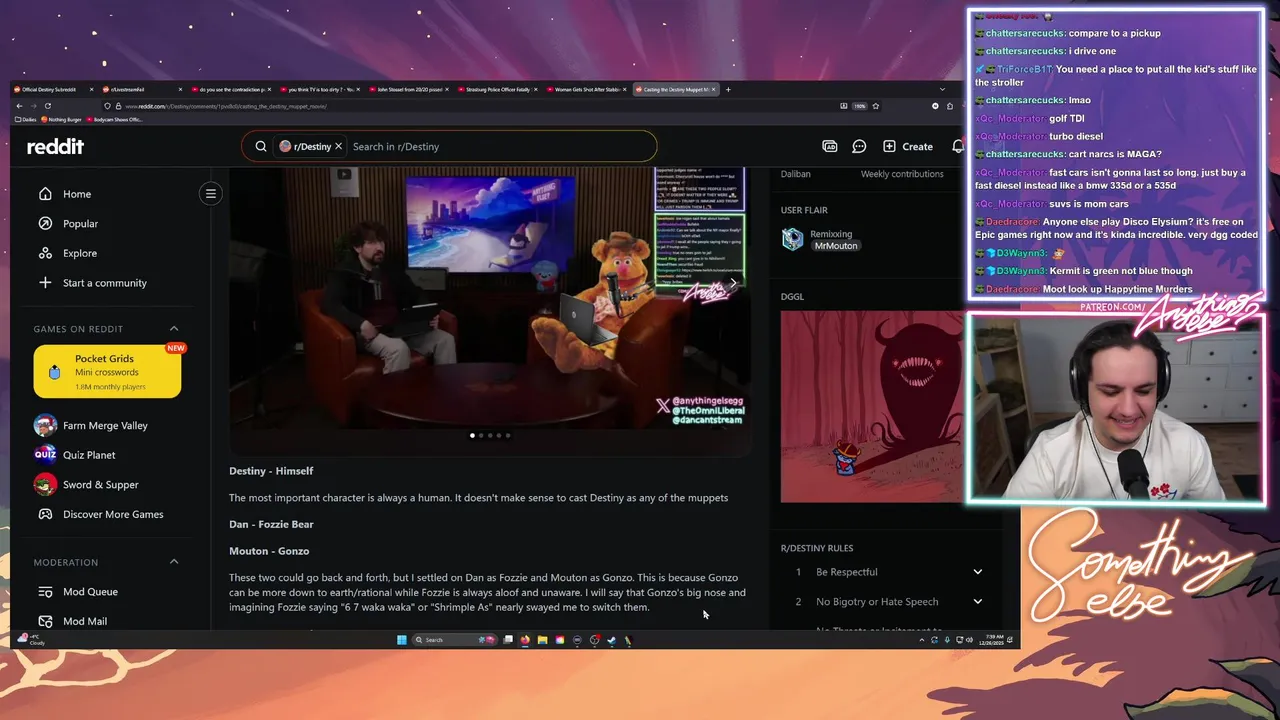Switch to r/LivestreamFail tab
The height and width of the screenshot is (720, 1280).
tap(142, 90)
